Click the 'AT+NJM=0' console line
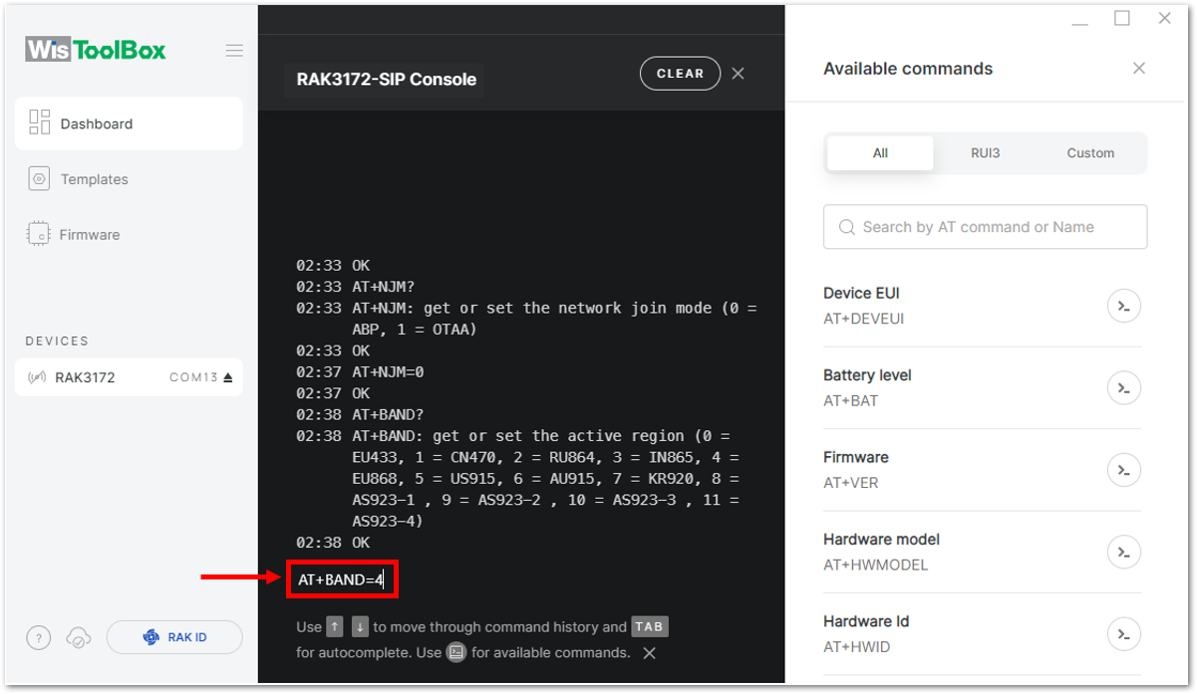1197x694 pixels. (x=388, y=372)
